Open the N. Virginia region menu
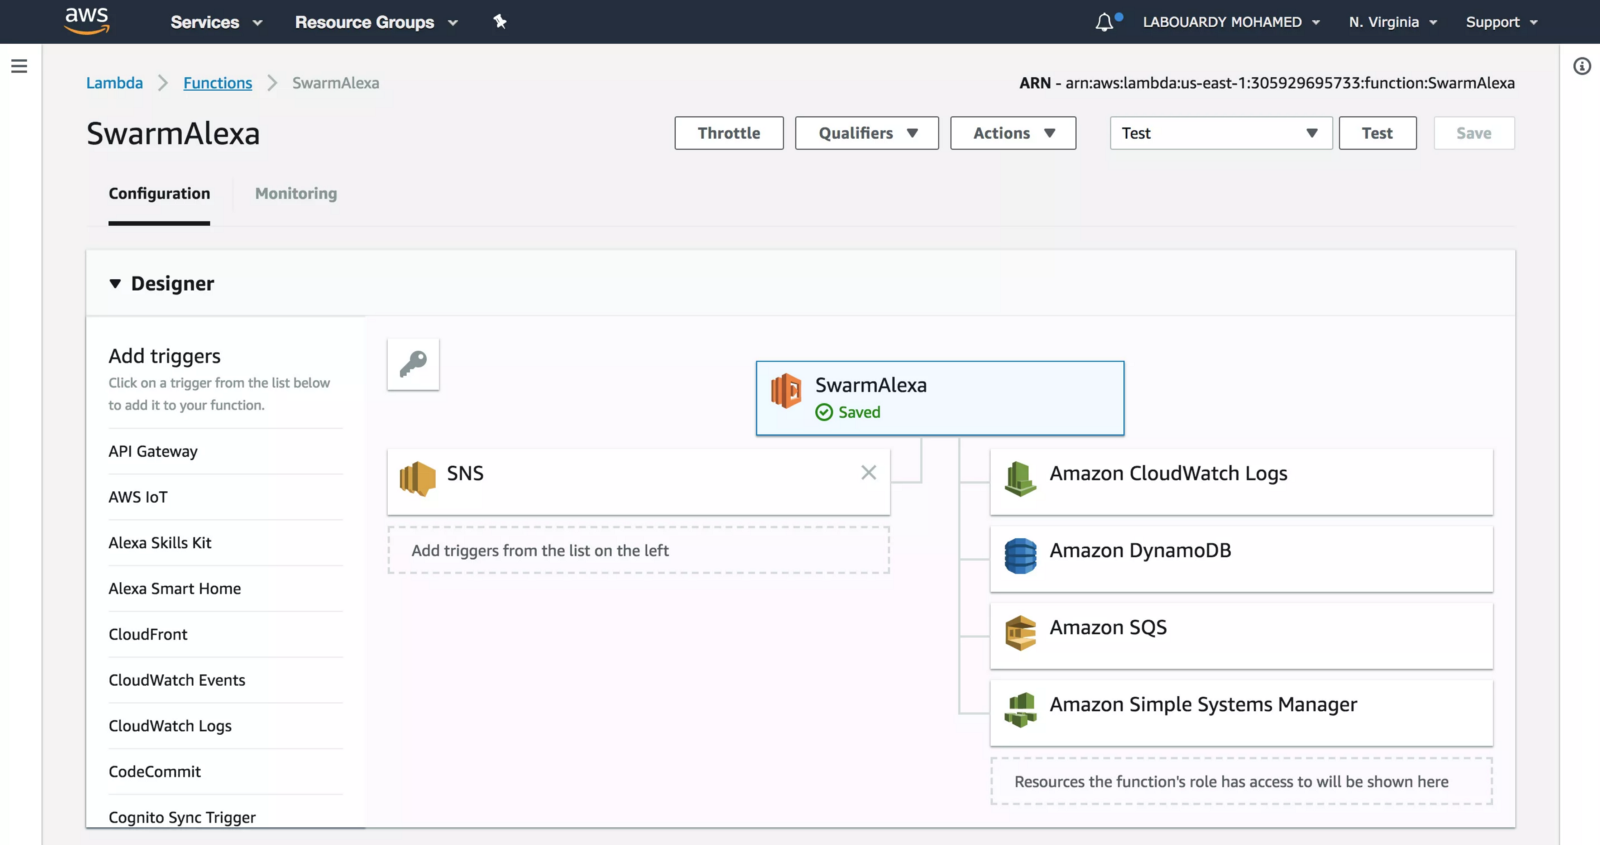 click(1392, 22)
